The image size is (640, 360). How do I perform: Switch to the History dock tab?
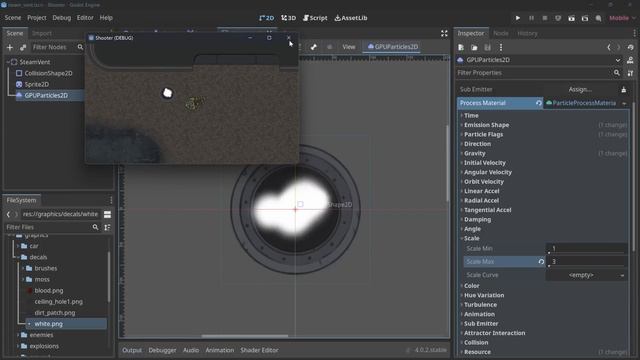click(x=527, y=33)
